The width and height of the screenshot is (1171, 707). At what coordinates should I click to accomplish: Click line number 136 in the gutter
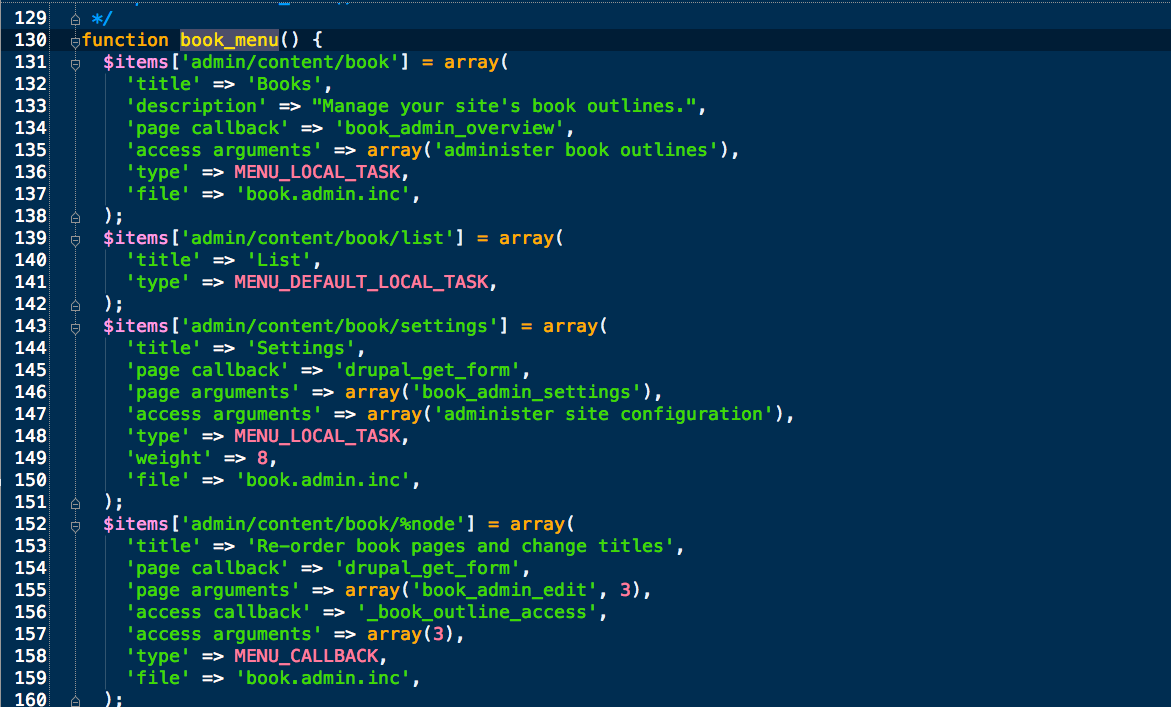click(x=31, y=172)
